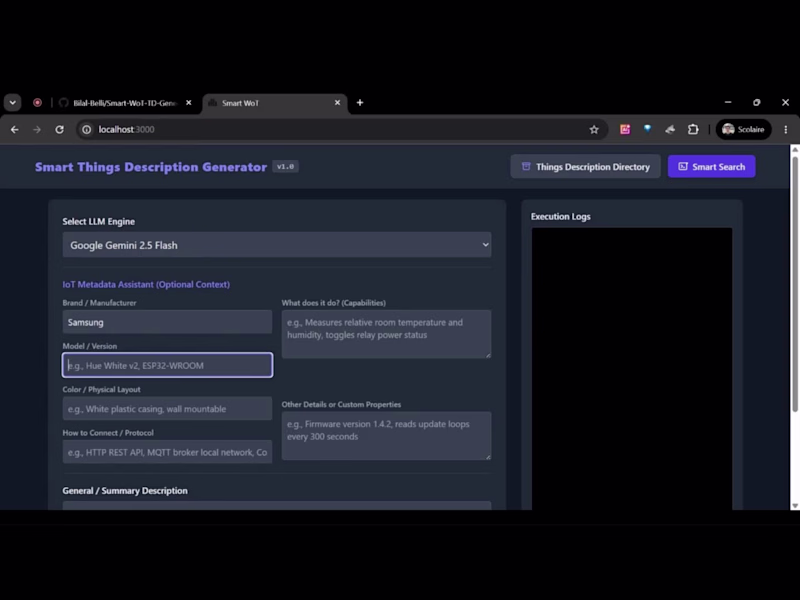Close the Bilal-Belli GitHub tab
Viewport: 800px width, 600px height.
click(x=189, y=103)
